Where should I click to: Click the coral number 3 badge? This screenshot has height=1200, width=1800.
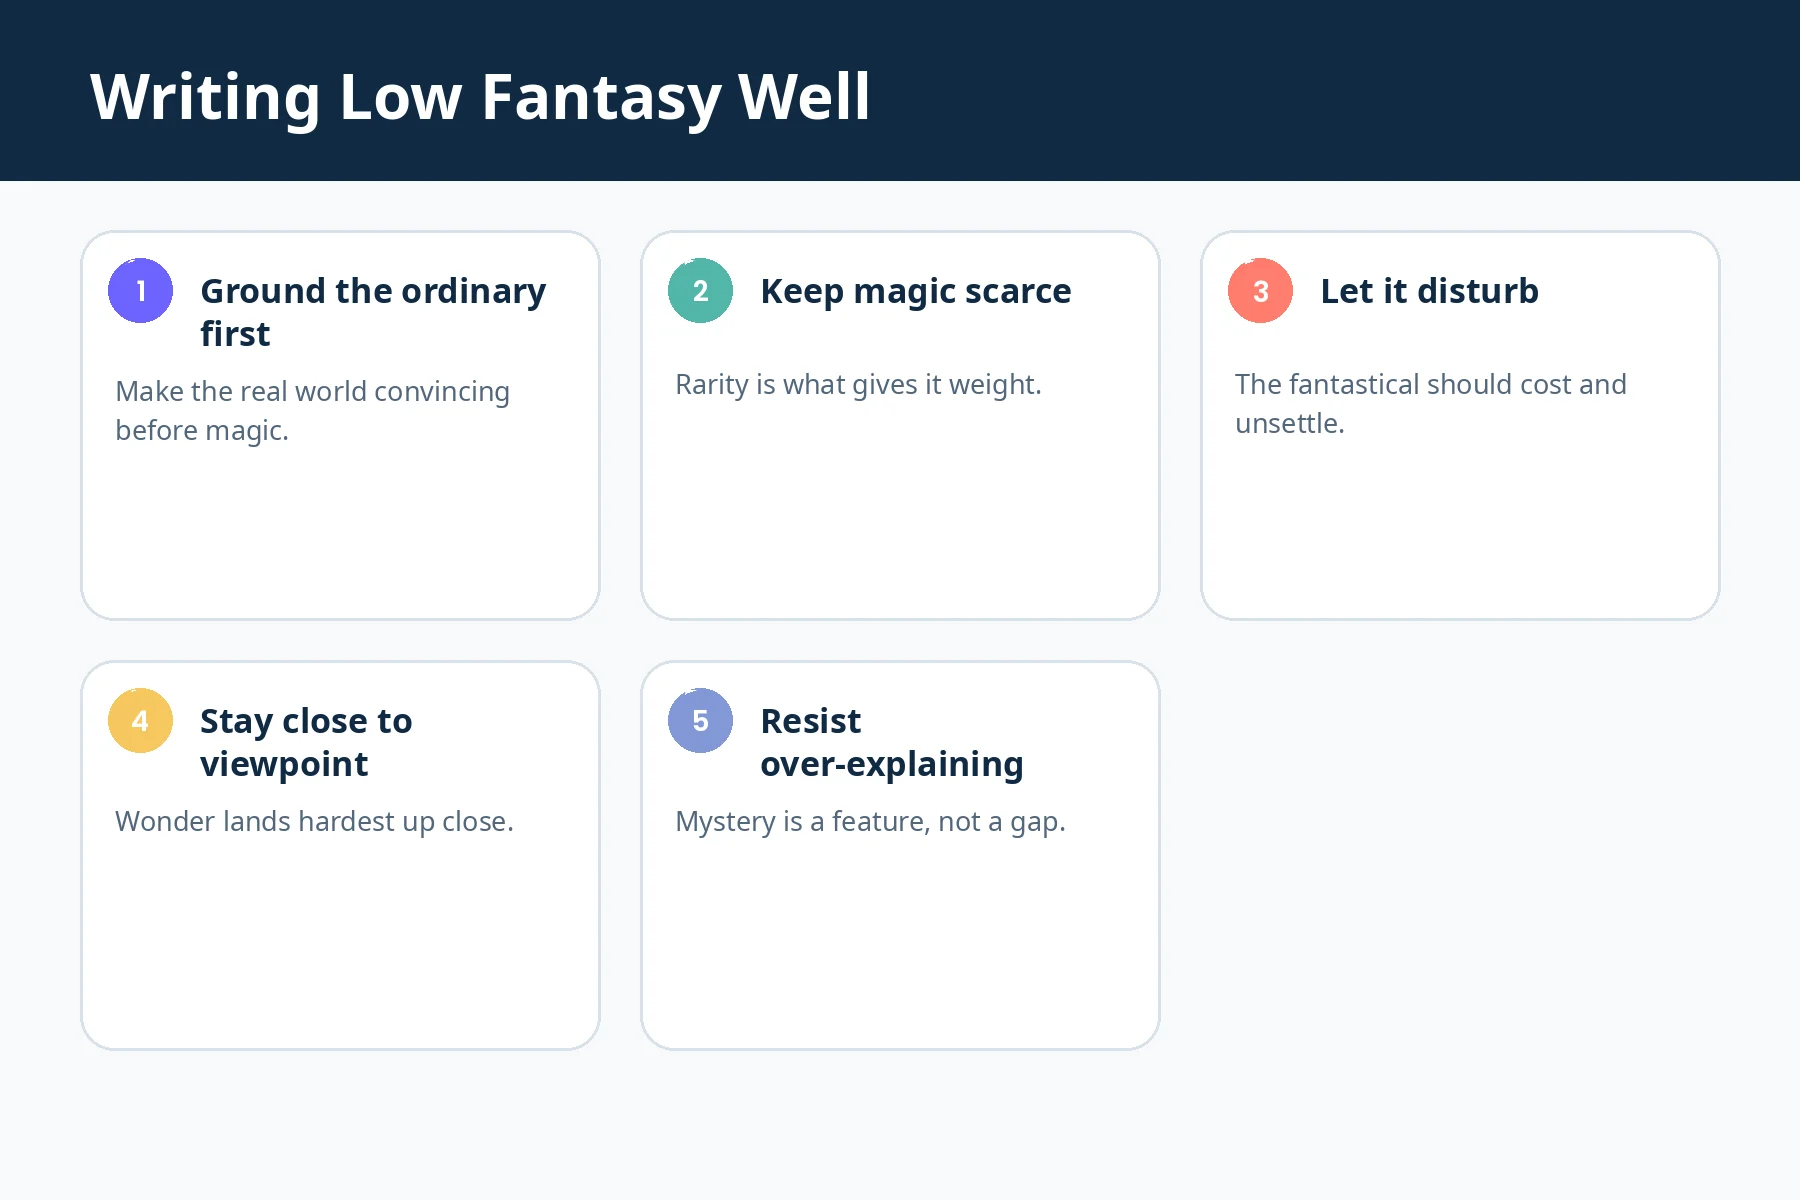coord(1260,291)
